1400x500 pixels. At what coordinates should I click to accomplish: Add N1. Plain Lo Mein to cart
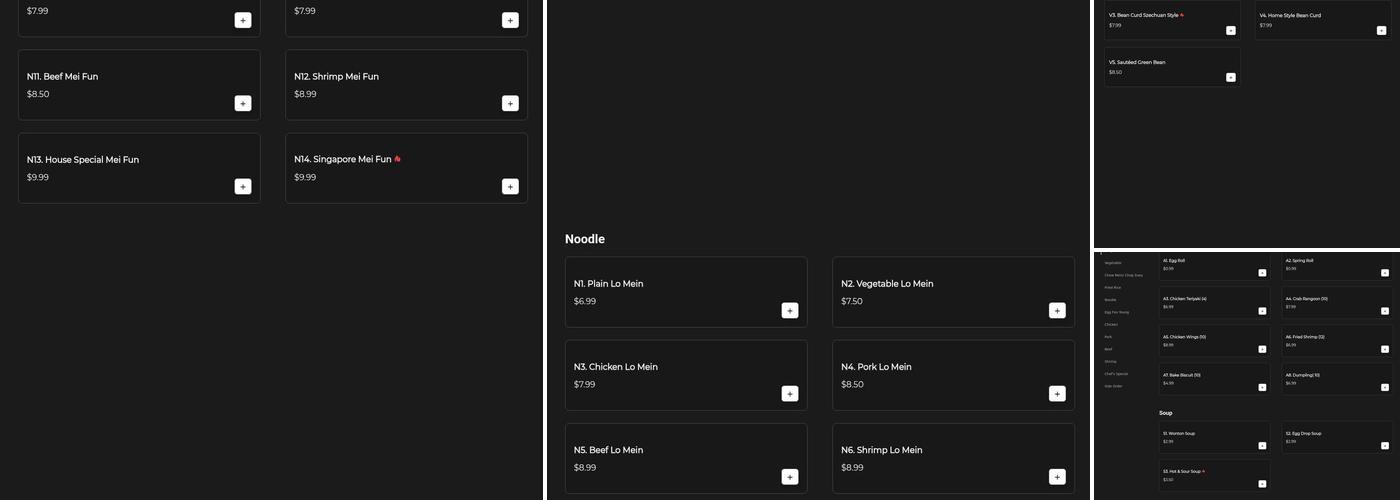click(790, 310)
